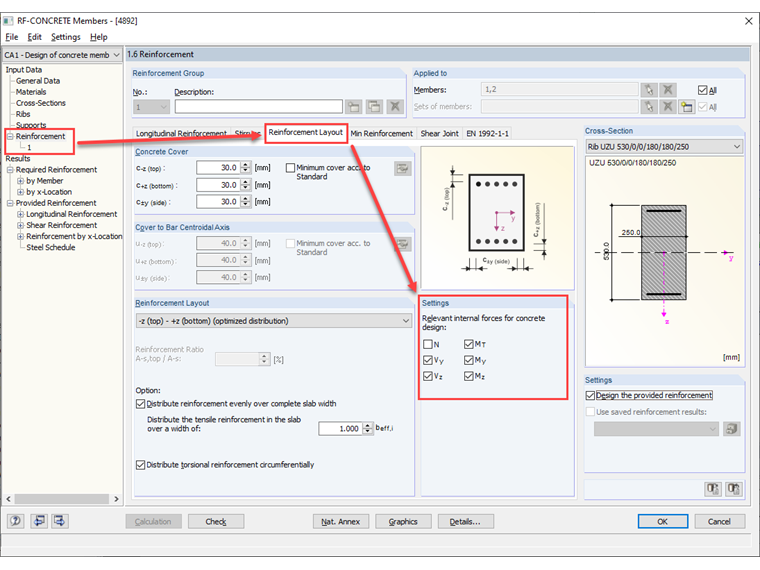Open the Edit menu
The image size is (760, 570).
(x=34, y=37)
